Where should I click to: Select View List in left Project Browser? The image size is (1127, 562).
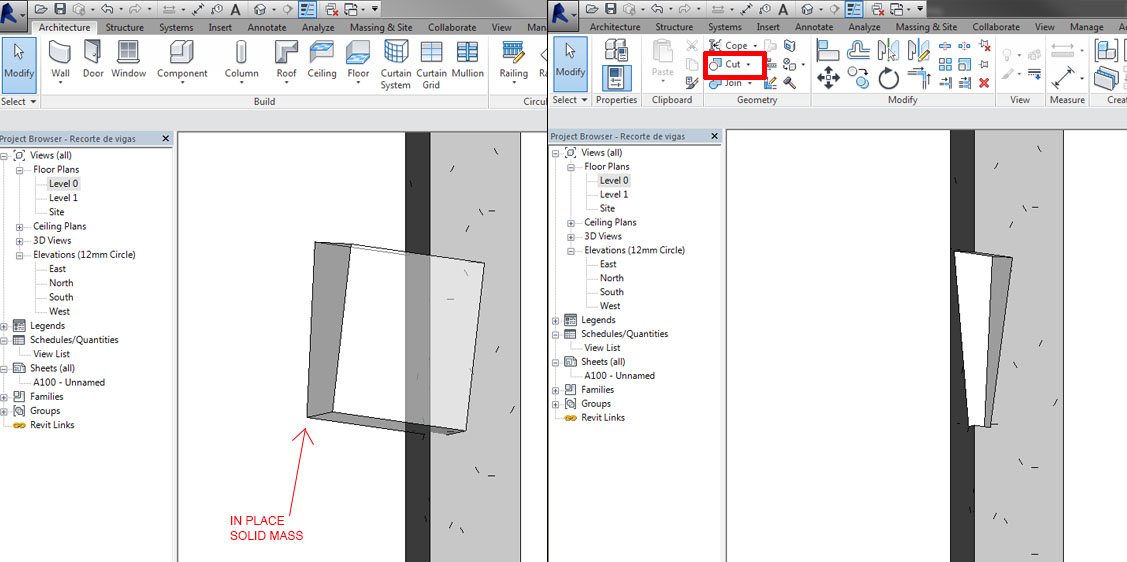52,354
